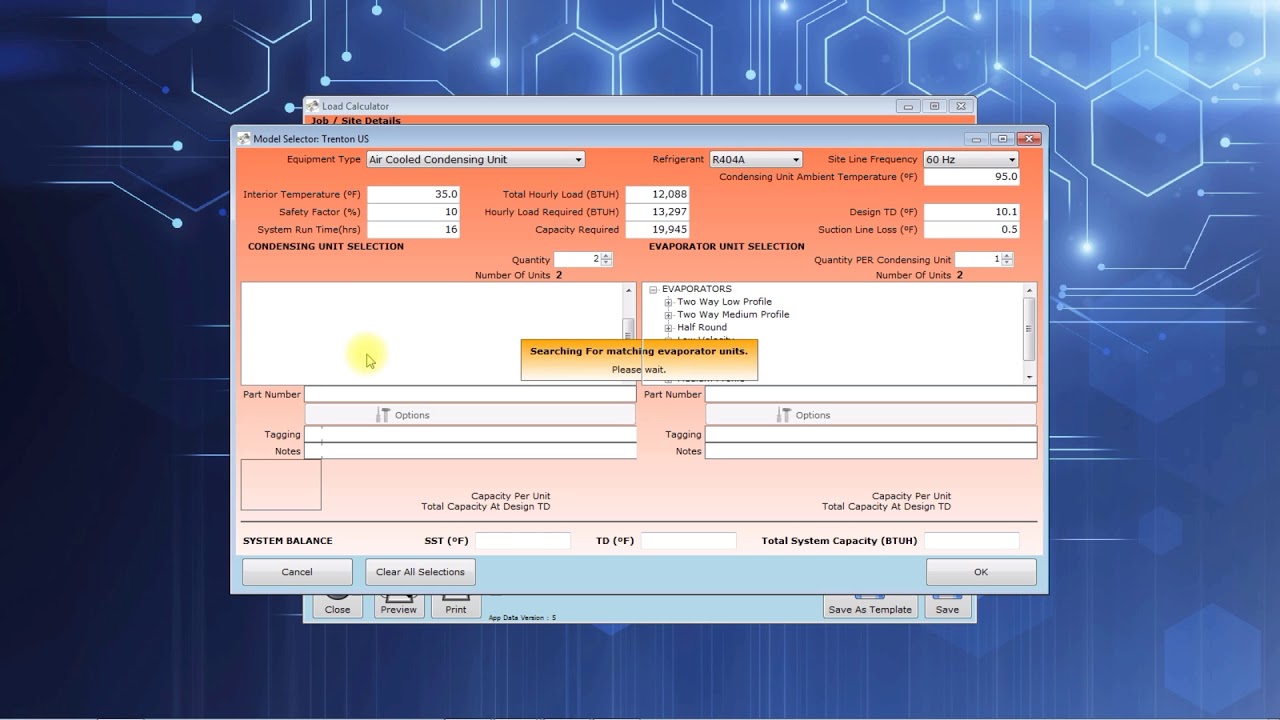Screen dimensions: 1280x720
Task: Click the Cancel button
Action: (297, 572)
